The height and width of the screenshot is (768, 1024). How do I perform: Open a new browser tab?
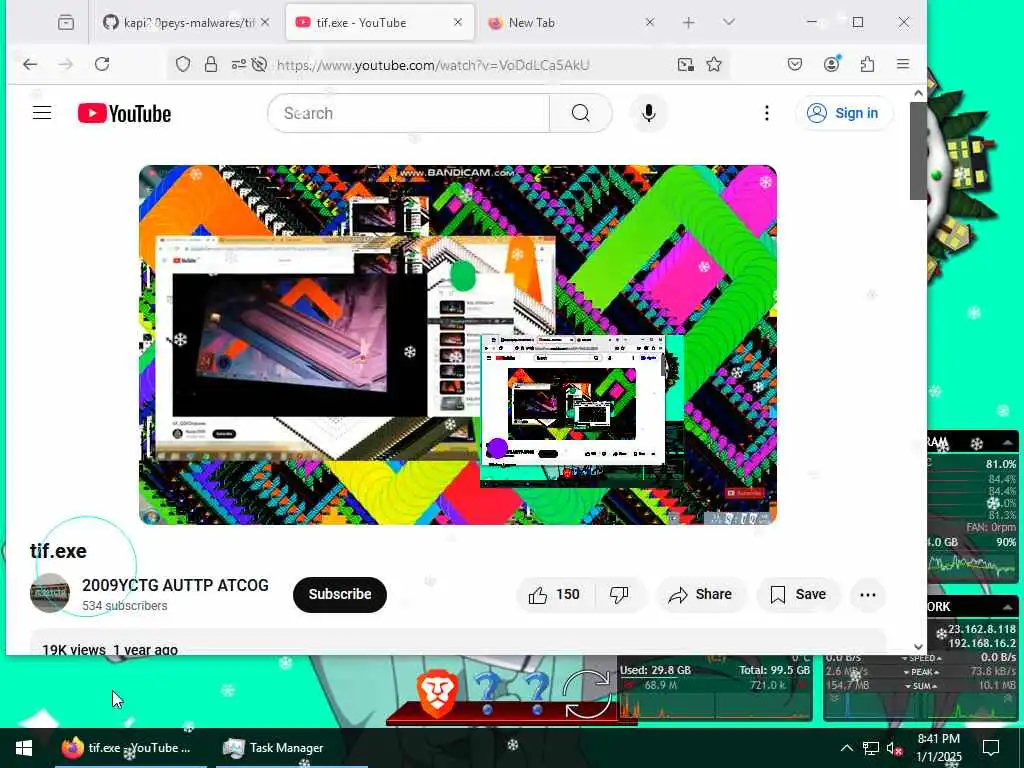688,23
